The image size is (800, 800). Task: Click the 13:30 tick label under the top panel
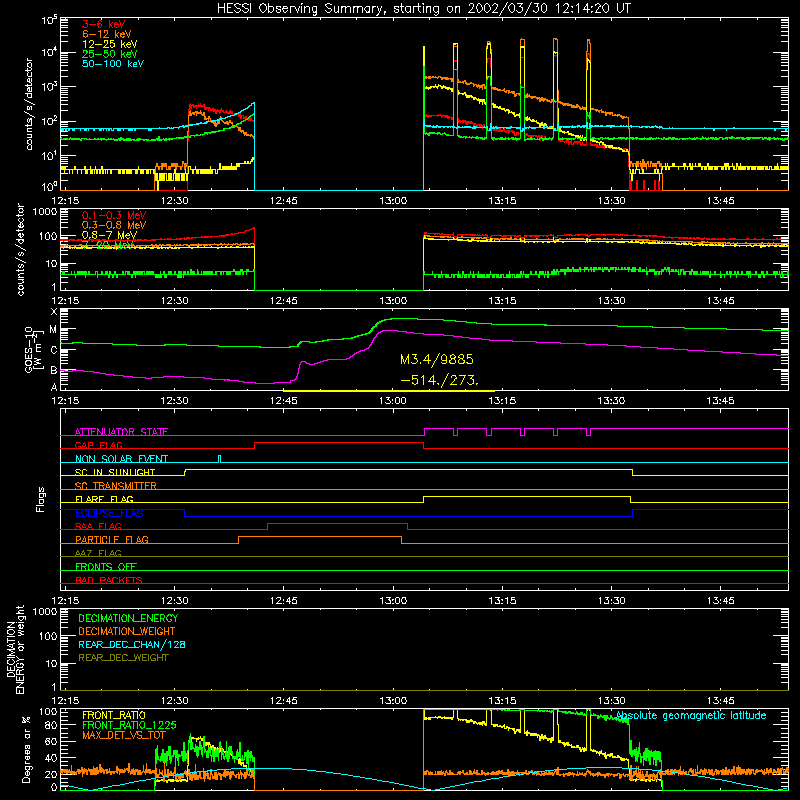[611, 201]
